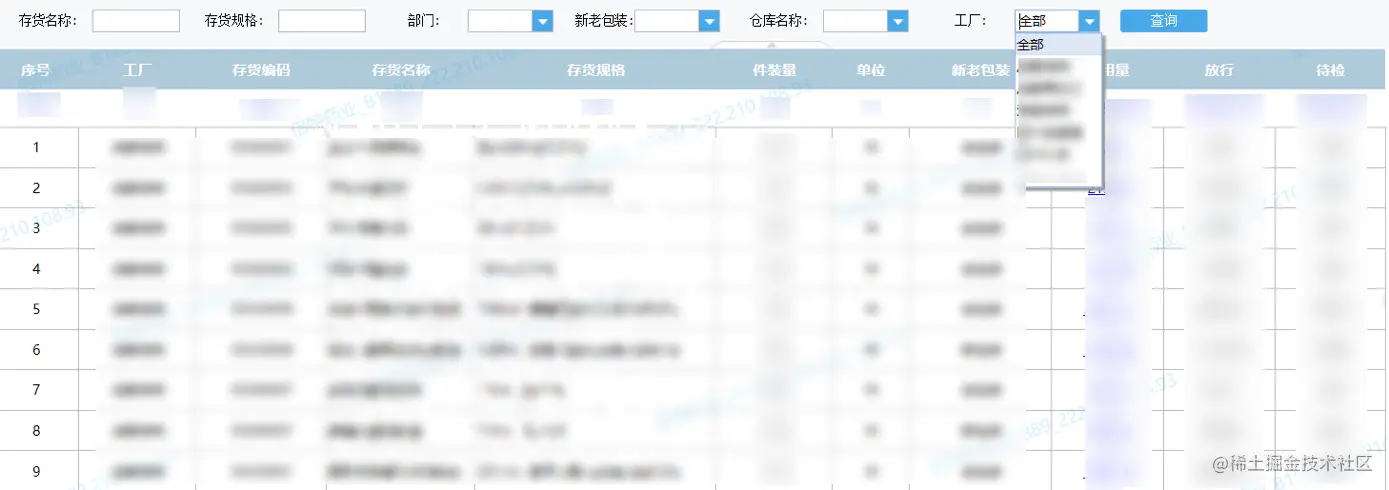This screenshot has height=490, width=1389.
Task: Collapse the open 工厂 dropdown
Action: [1089, 21]
